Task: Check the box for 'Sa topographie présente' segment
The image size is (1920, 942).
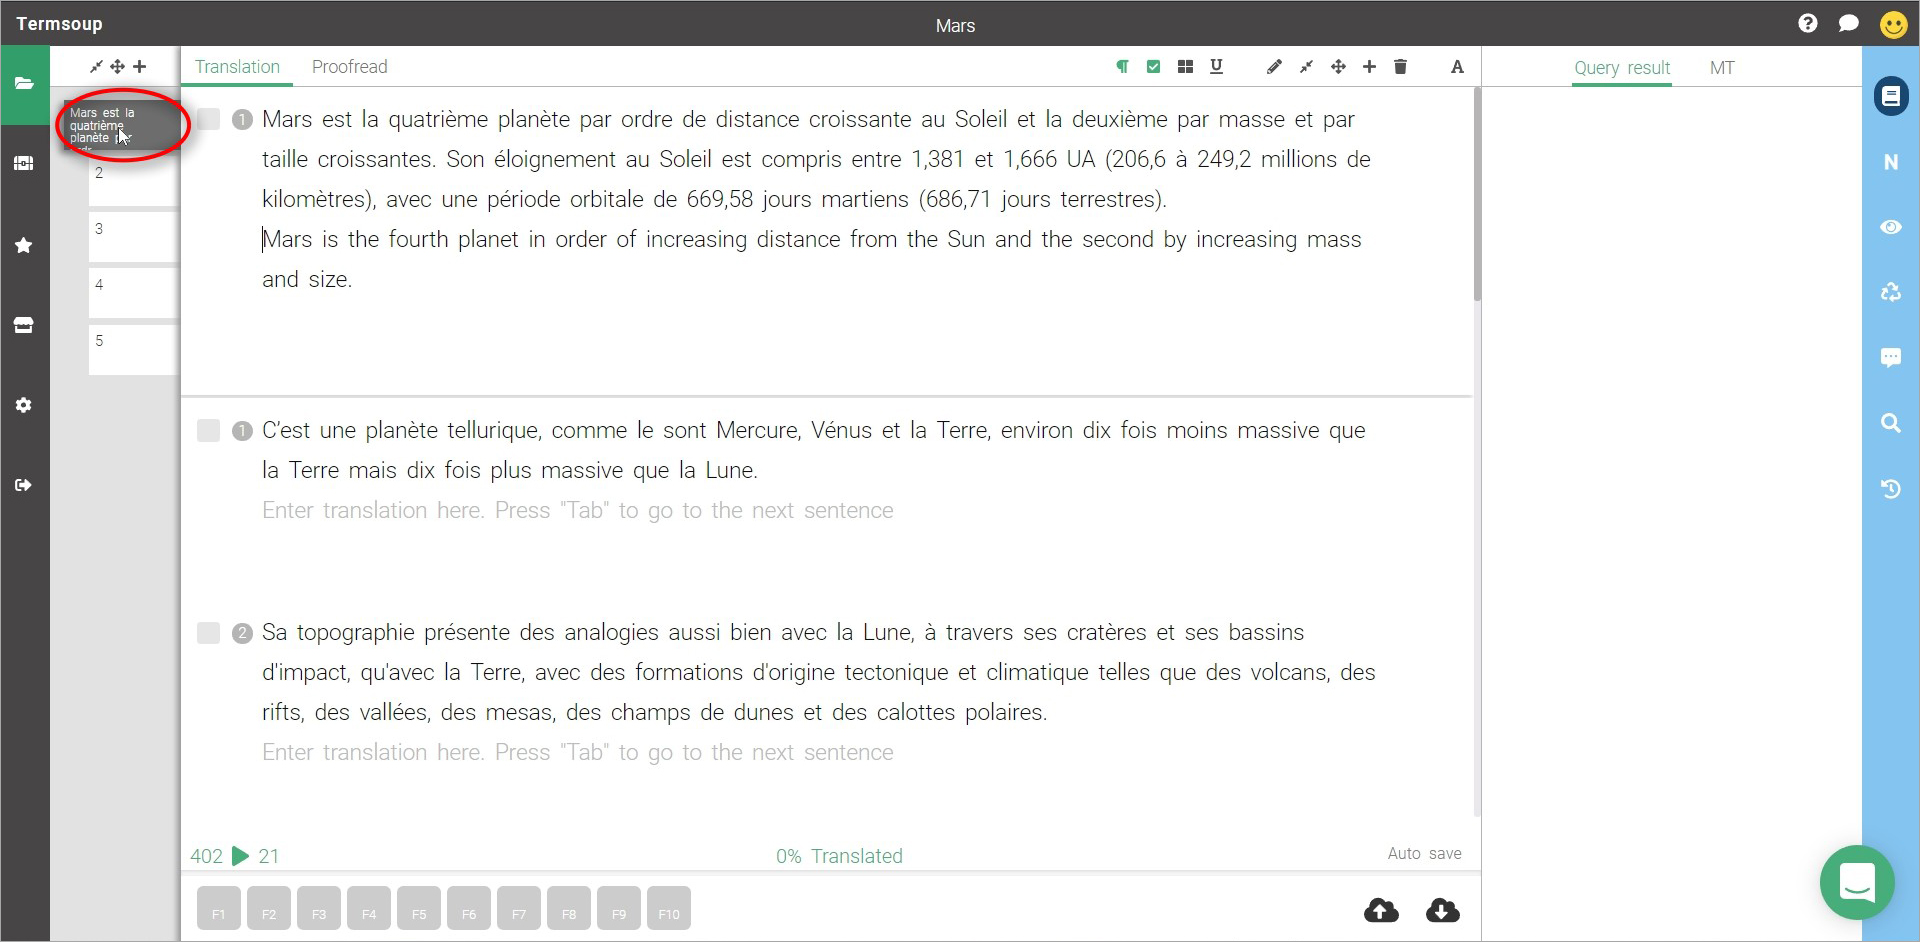Action: click(208, 632)
